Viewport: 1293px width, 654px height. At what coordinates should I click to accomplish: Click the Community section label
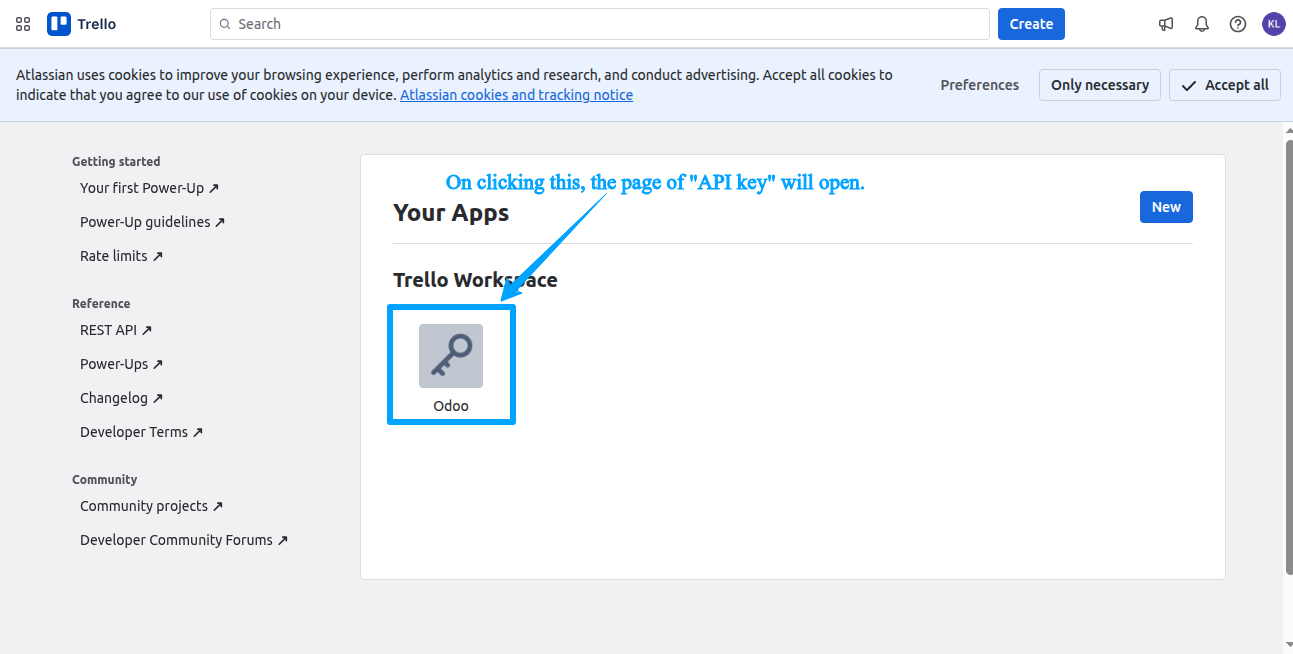104,479
